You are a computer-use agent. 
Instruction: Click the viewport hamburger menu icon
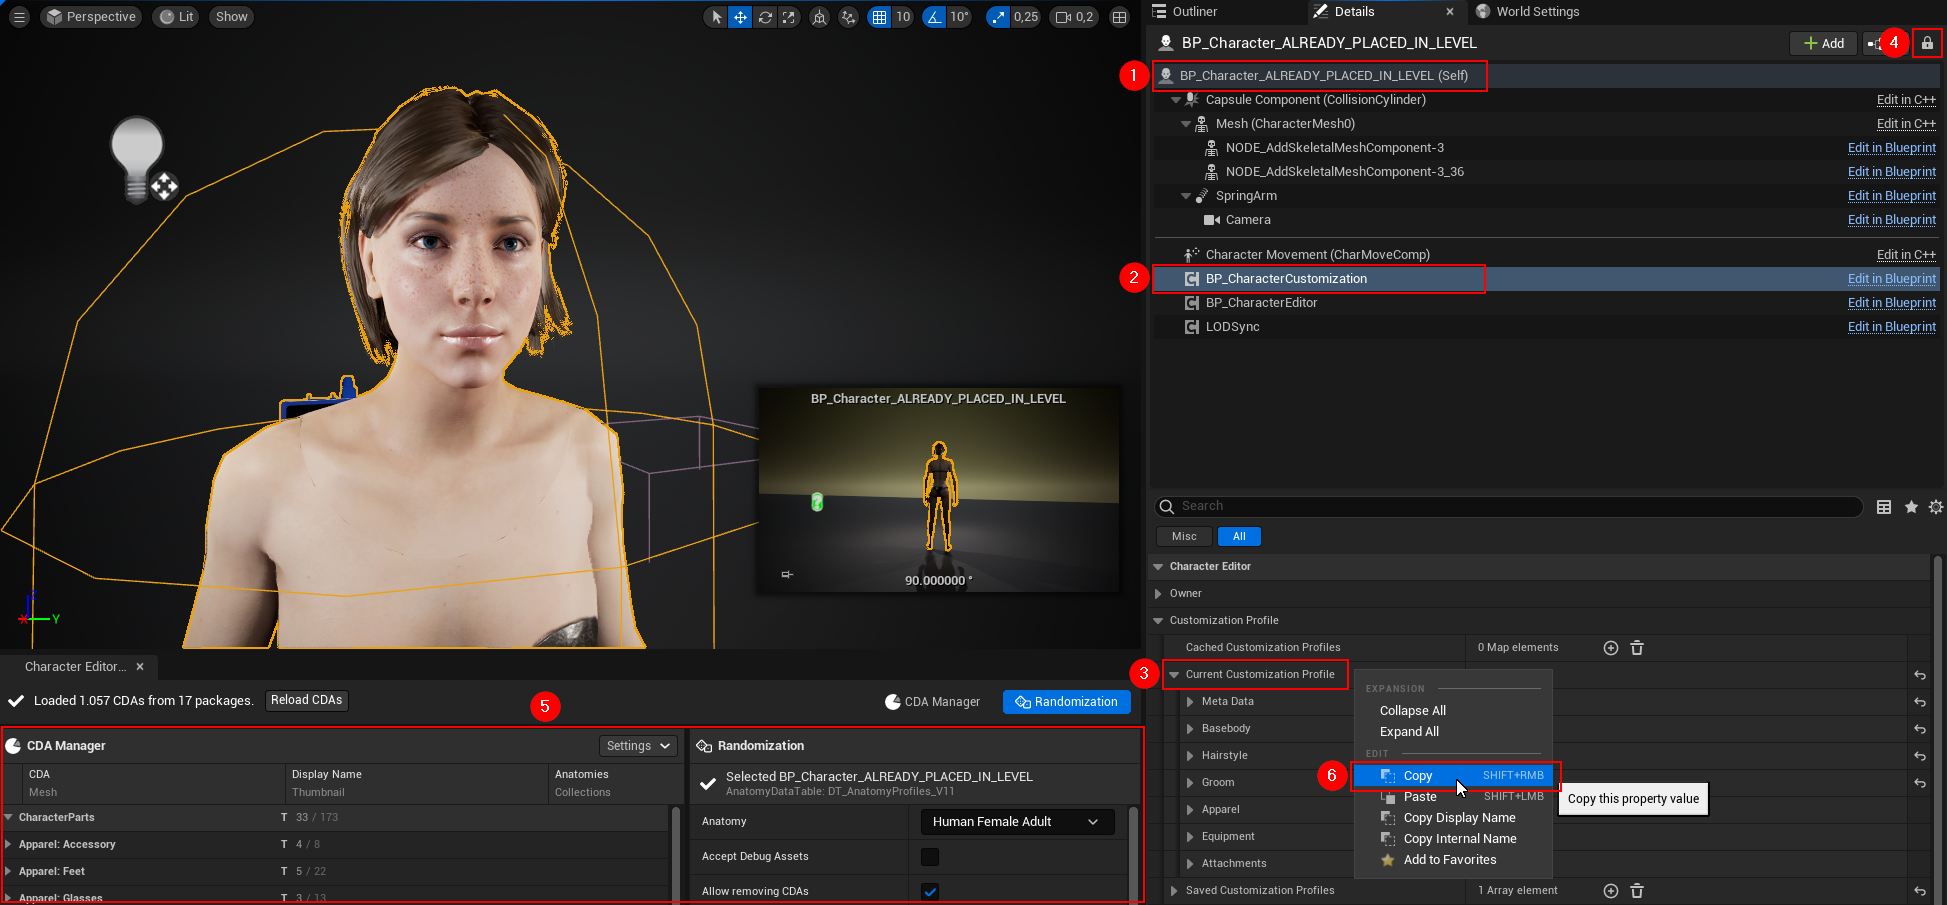[x=19, y=17]
